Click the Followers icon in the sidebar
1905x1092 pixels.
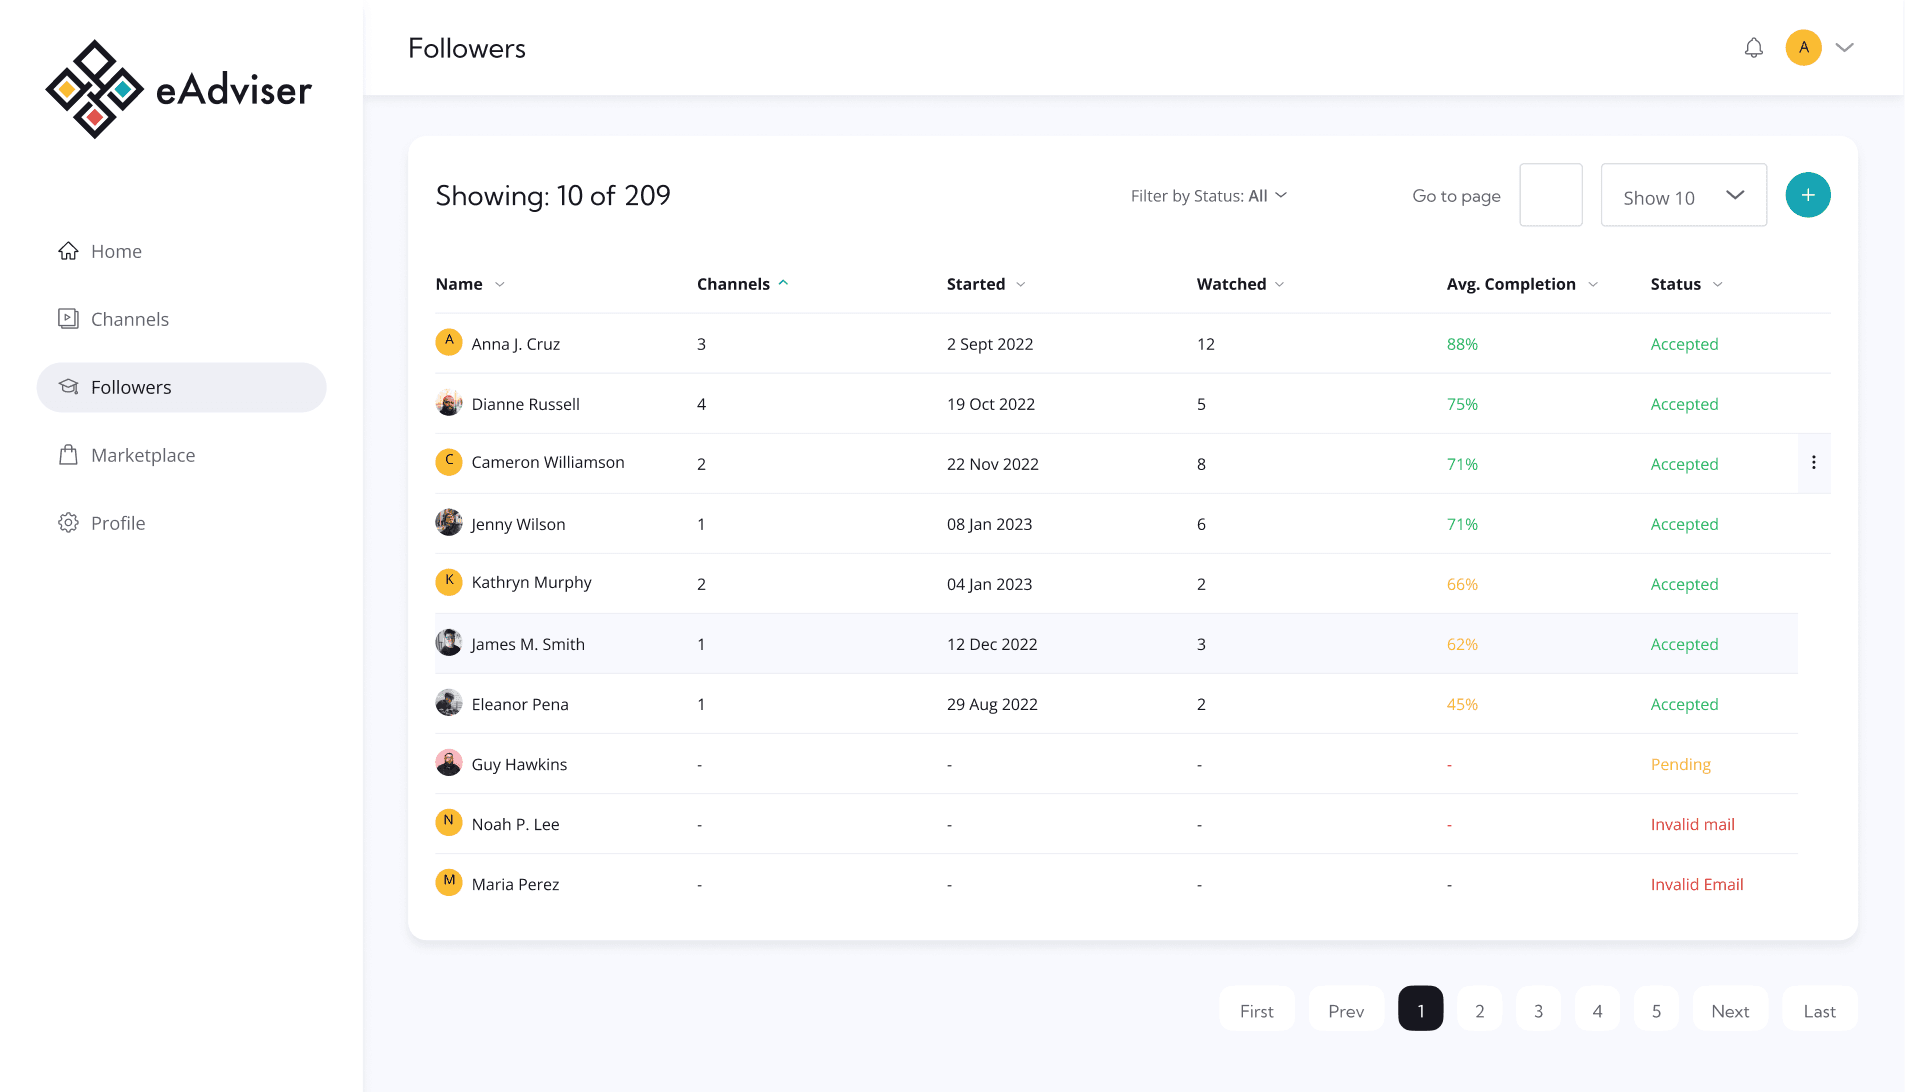pos(68,387)
